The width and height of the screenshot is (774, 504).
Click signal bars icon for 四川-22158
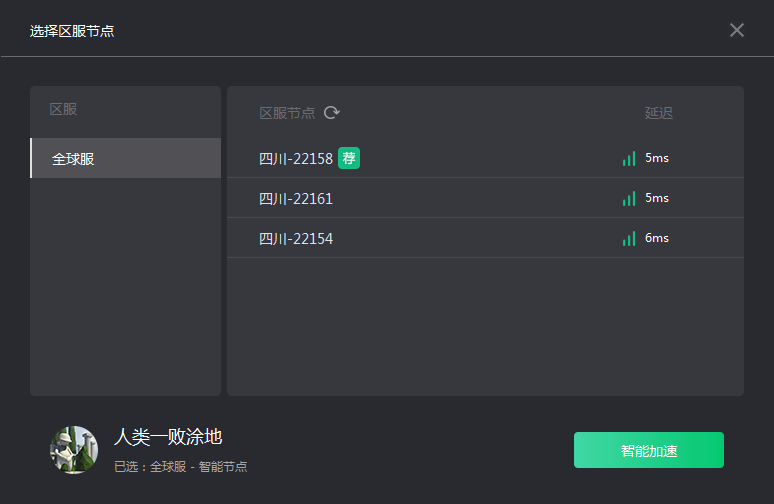(629, 158)
